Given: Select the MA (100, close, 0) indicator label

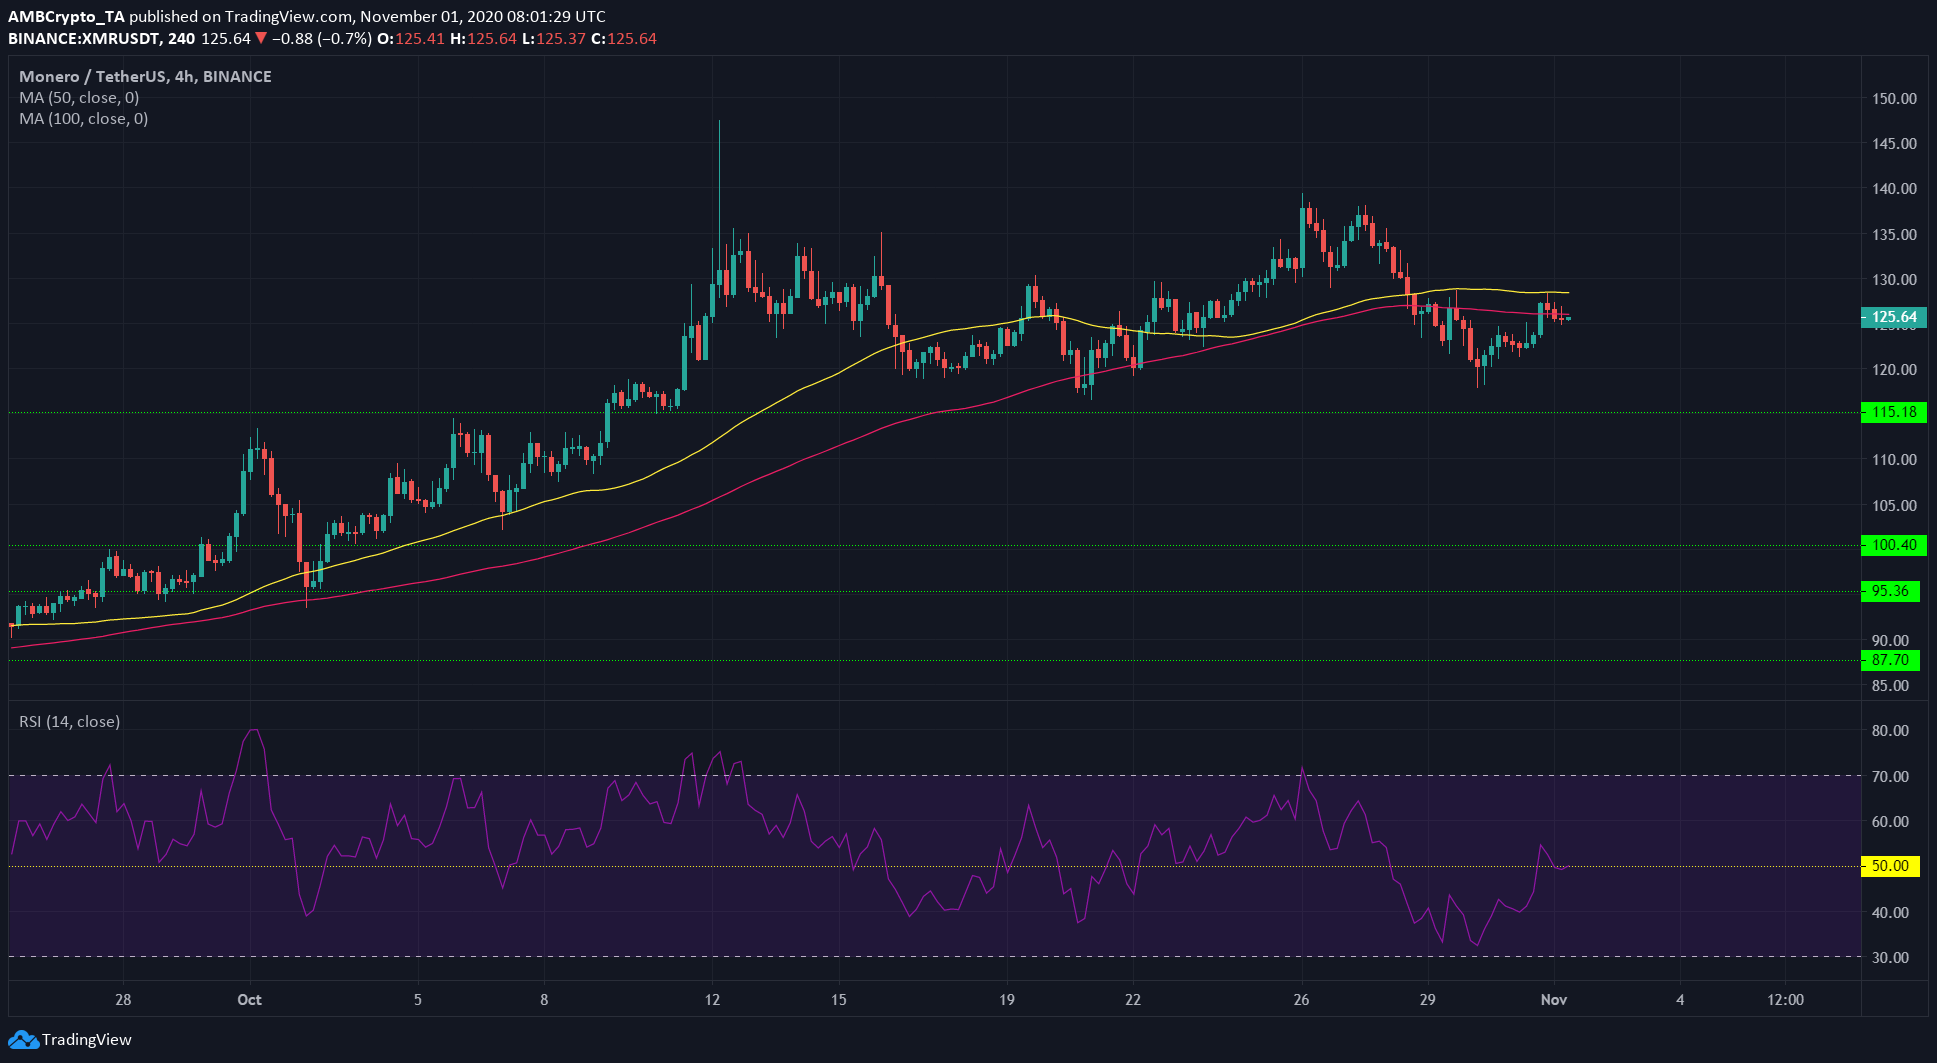Looking at the screenshot, I should click(84, 119).
